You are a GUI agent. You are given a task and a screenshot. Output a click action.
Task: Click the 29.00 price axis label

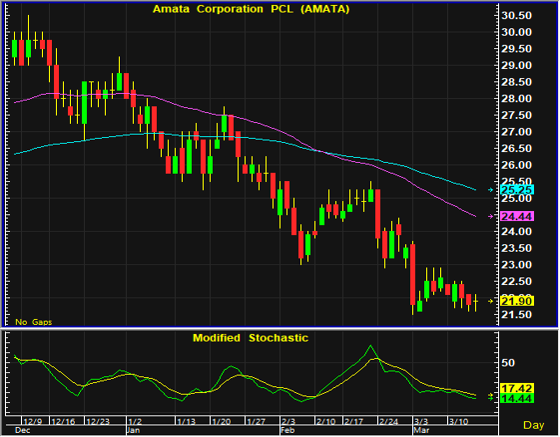(516, 65)
